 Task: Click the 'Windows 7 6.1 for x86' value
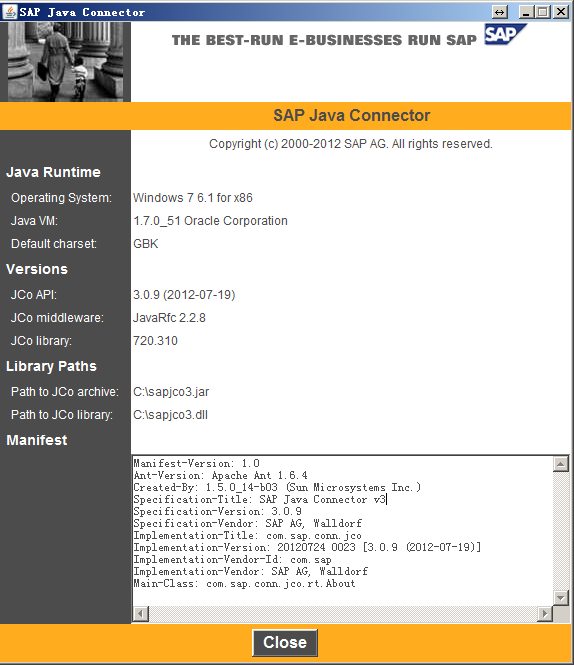(x=193, y=198)
